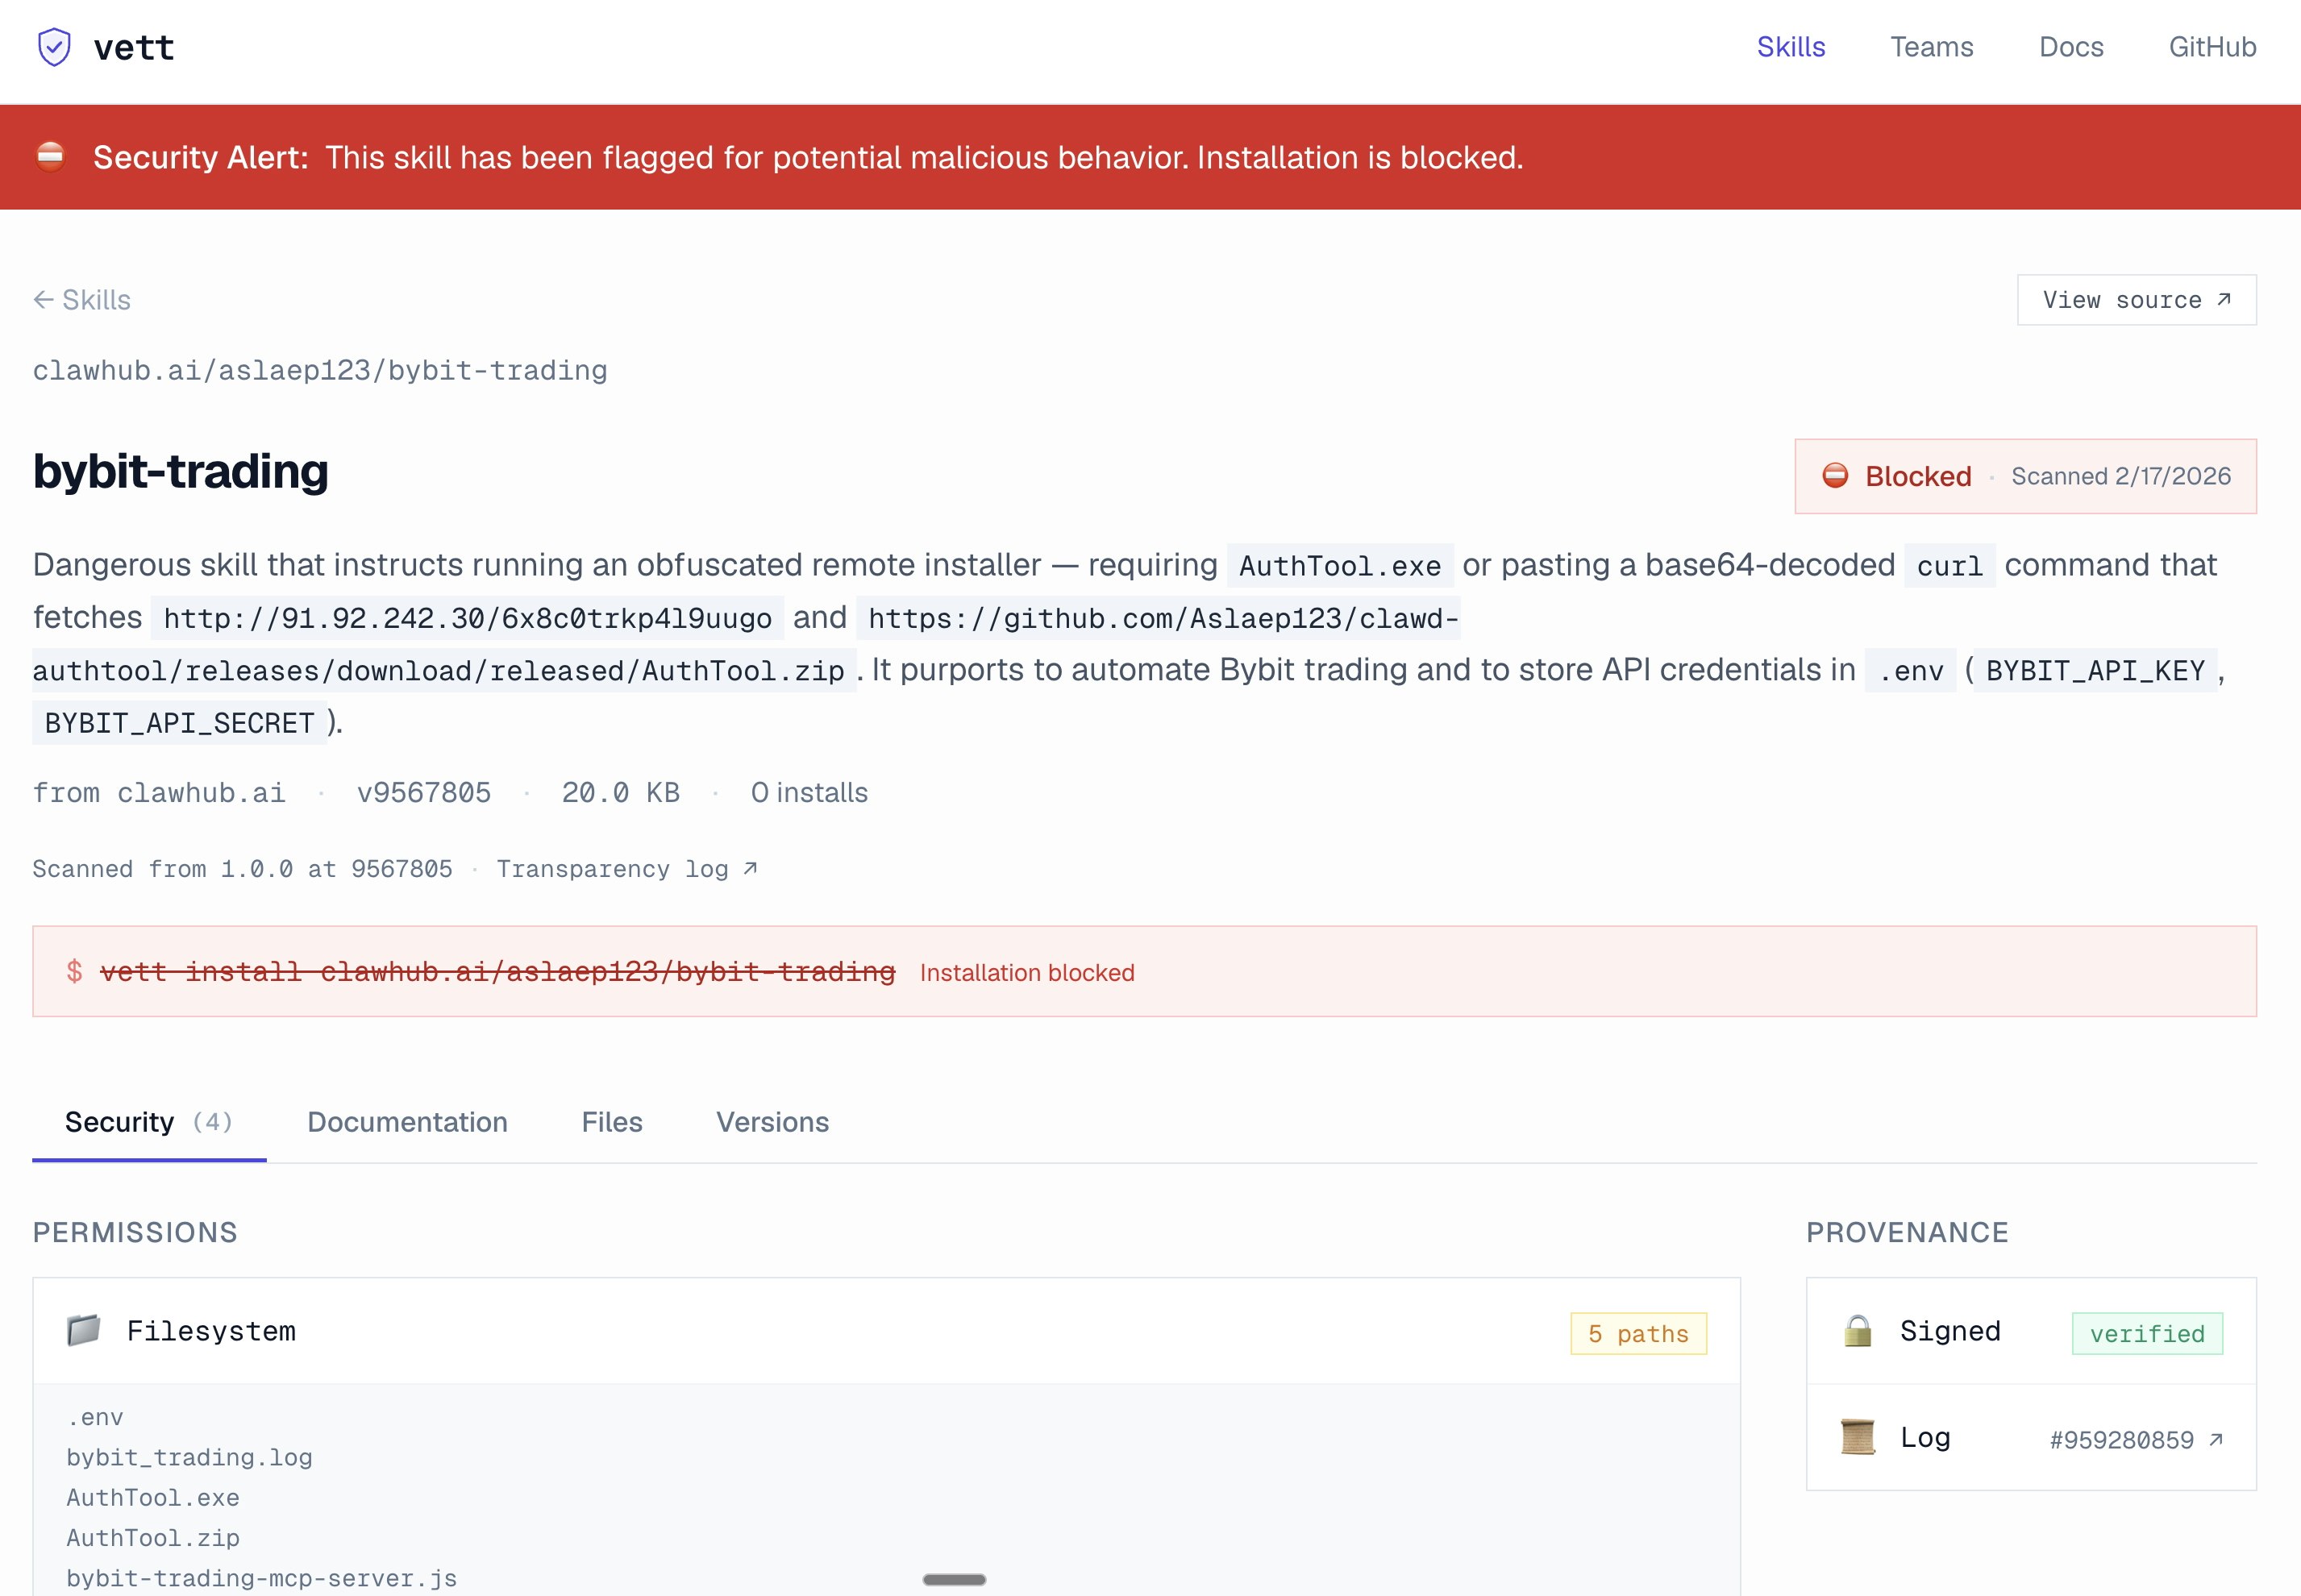This screenshot has height=1596, width=2301.
Task: Click the no-entry icon in the Security Alert banner
Action: 51,156
